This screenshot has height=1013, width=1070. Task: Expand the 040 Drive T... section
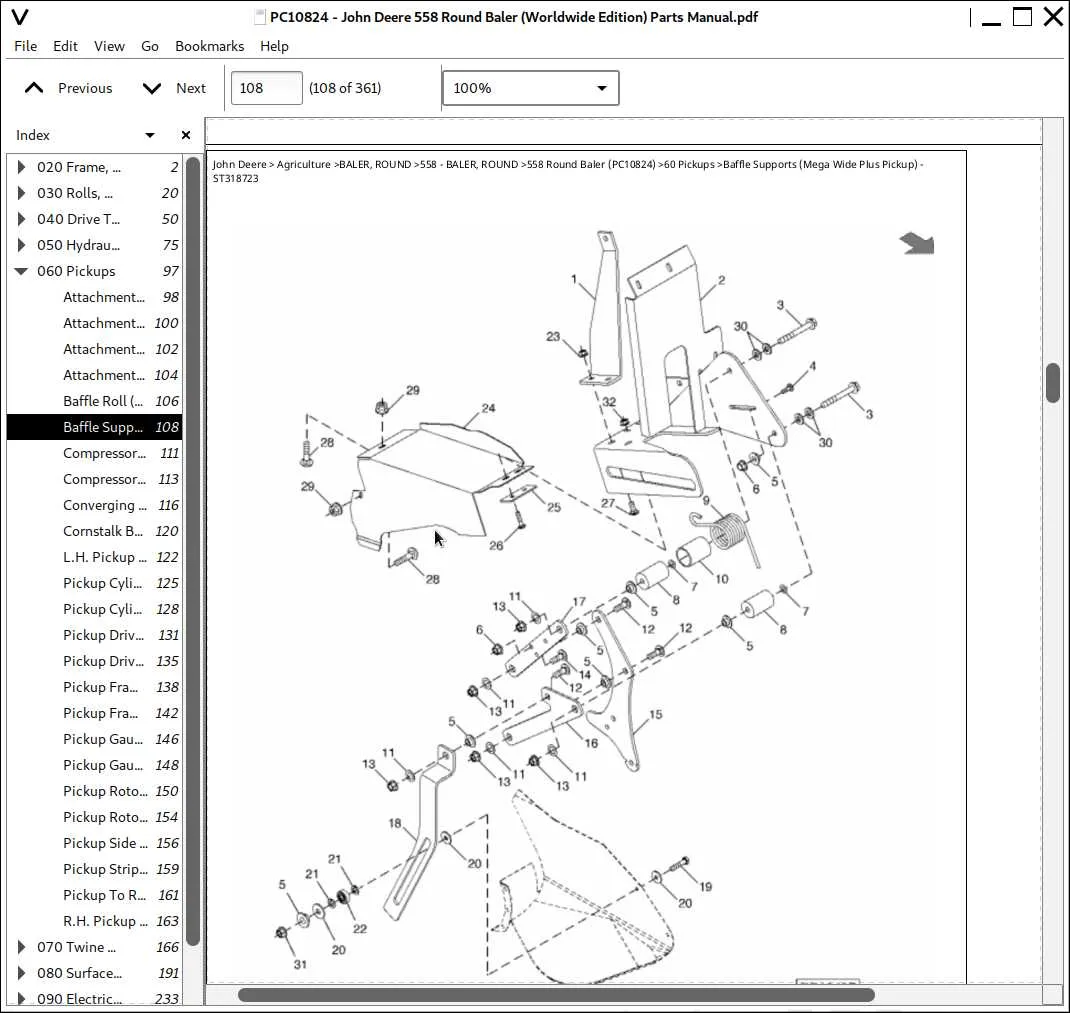tap(21, 219)
